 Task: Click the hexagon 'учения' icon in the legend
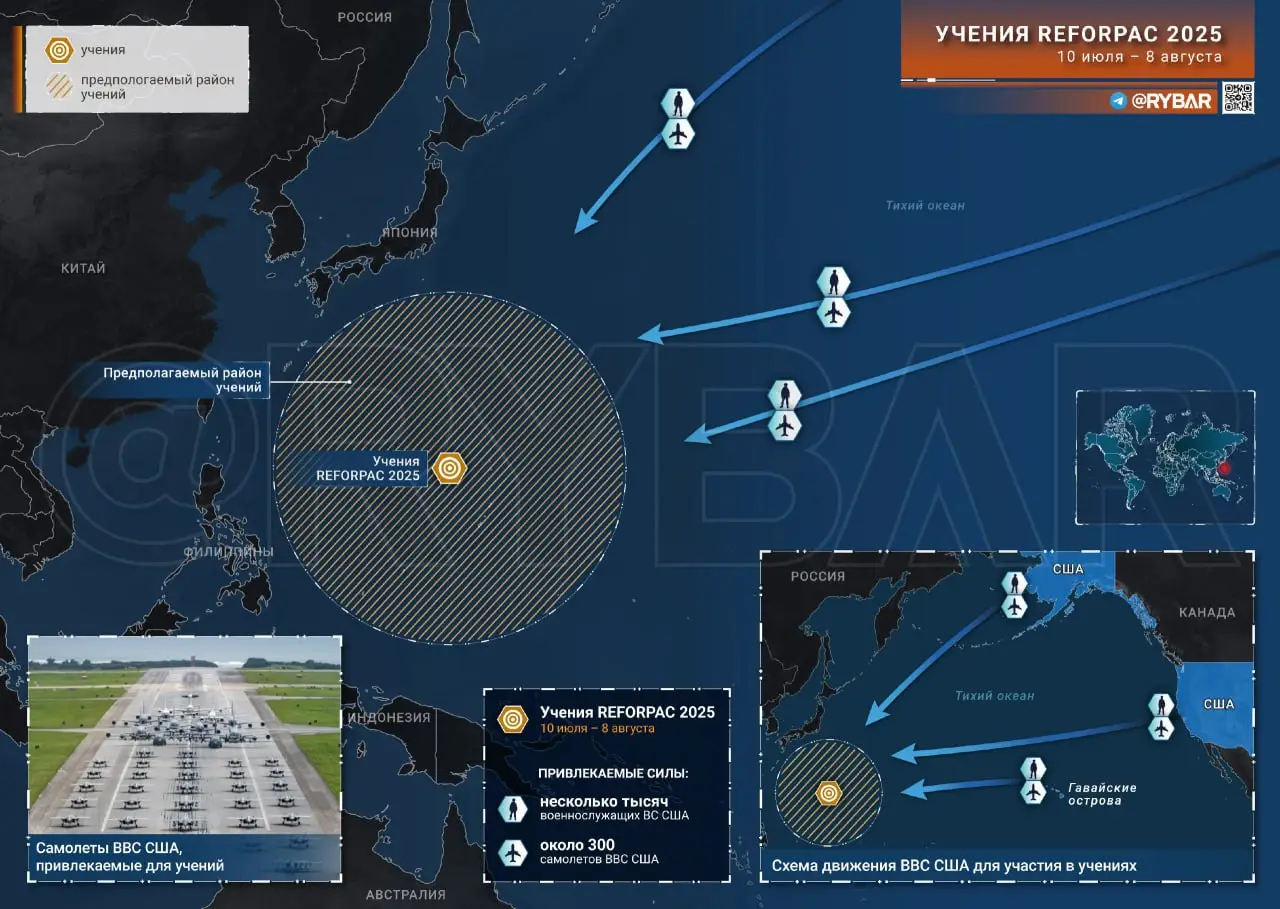pos(60,50)
